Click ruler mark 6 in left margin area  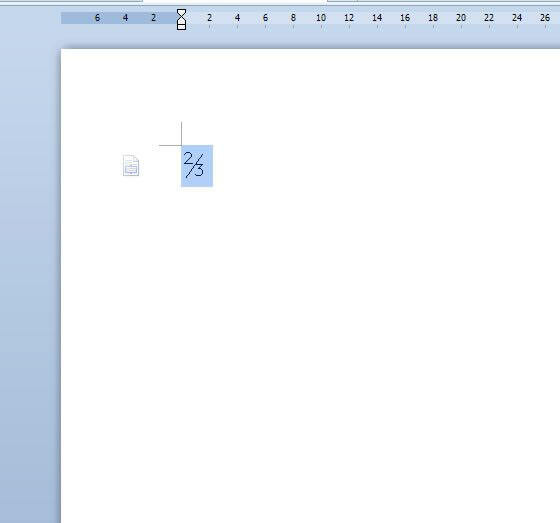[x=97, y=18]
